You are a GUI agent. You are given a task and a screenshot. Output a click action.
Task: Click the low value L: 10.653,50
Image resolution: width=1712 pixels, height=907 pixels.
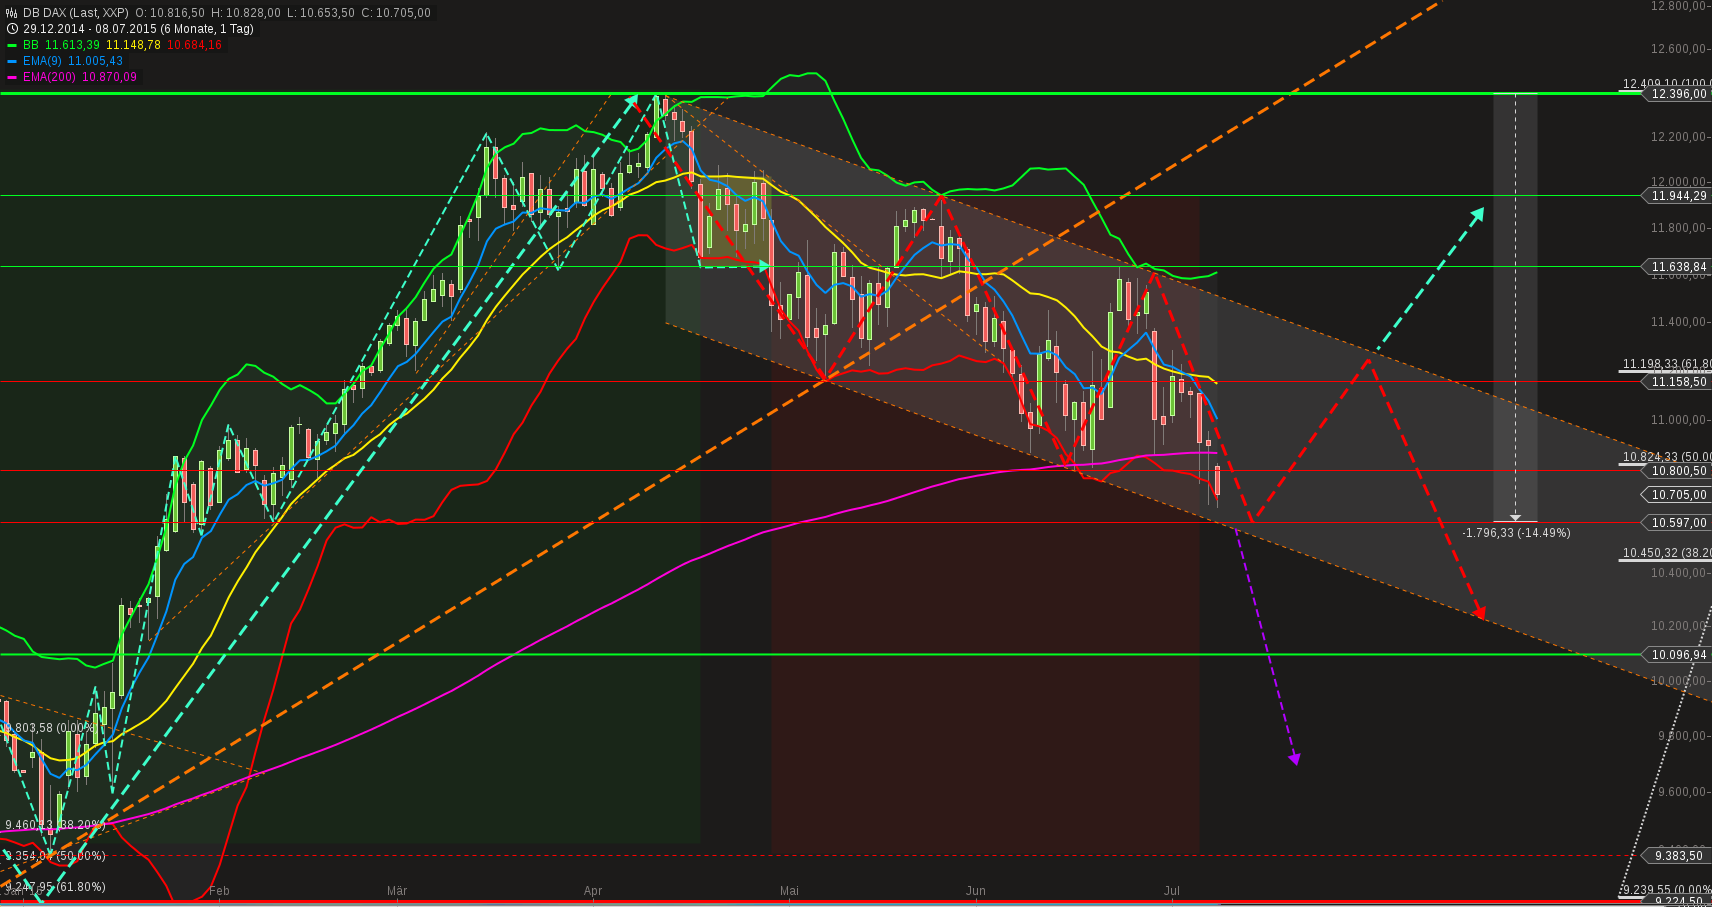pos(320,13)
